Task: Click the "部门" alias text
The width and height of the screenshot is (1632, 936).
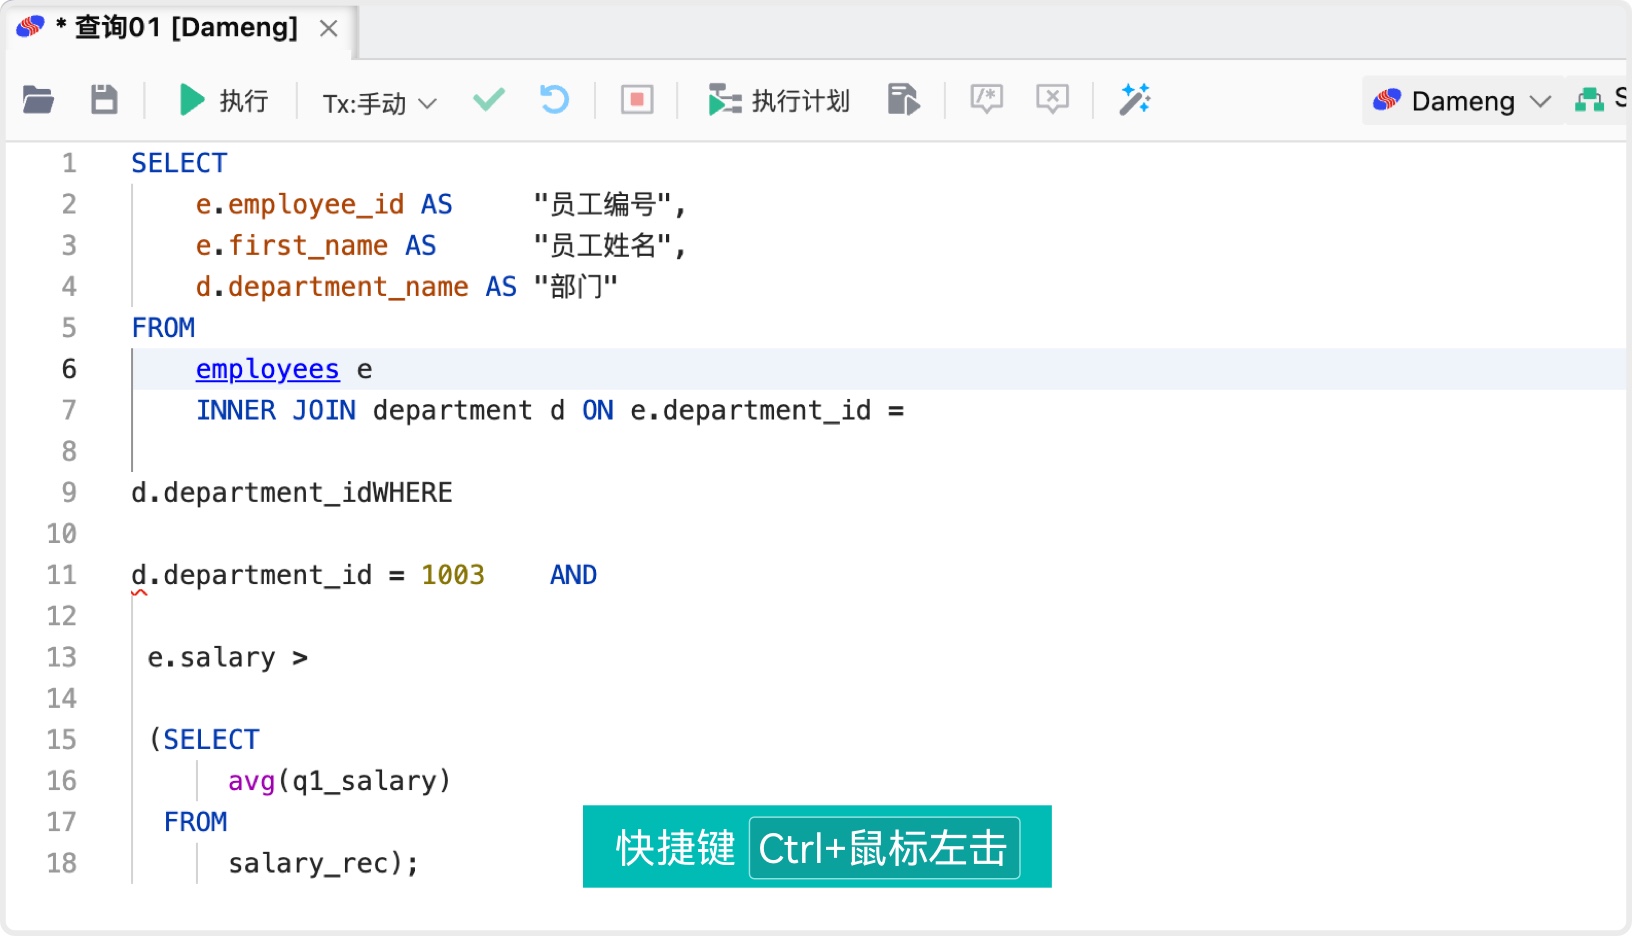Action: click(x=575, y=286)
